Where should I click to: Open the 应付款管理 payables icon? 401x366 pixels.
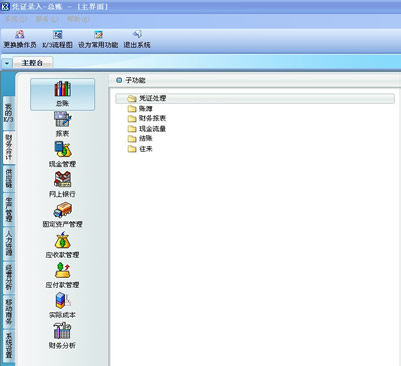click(62, 275)
